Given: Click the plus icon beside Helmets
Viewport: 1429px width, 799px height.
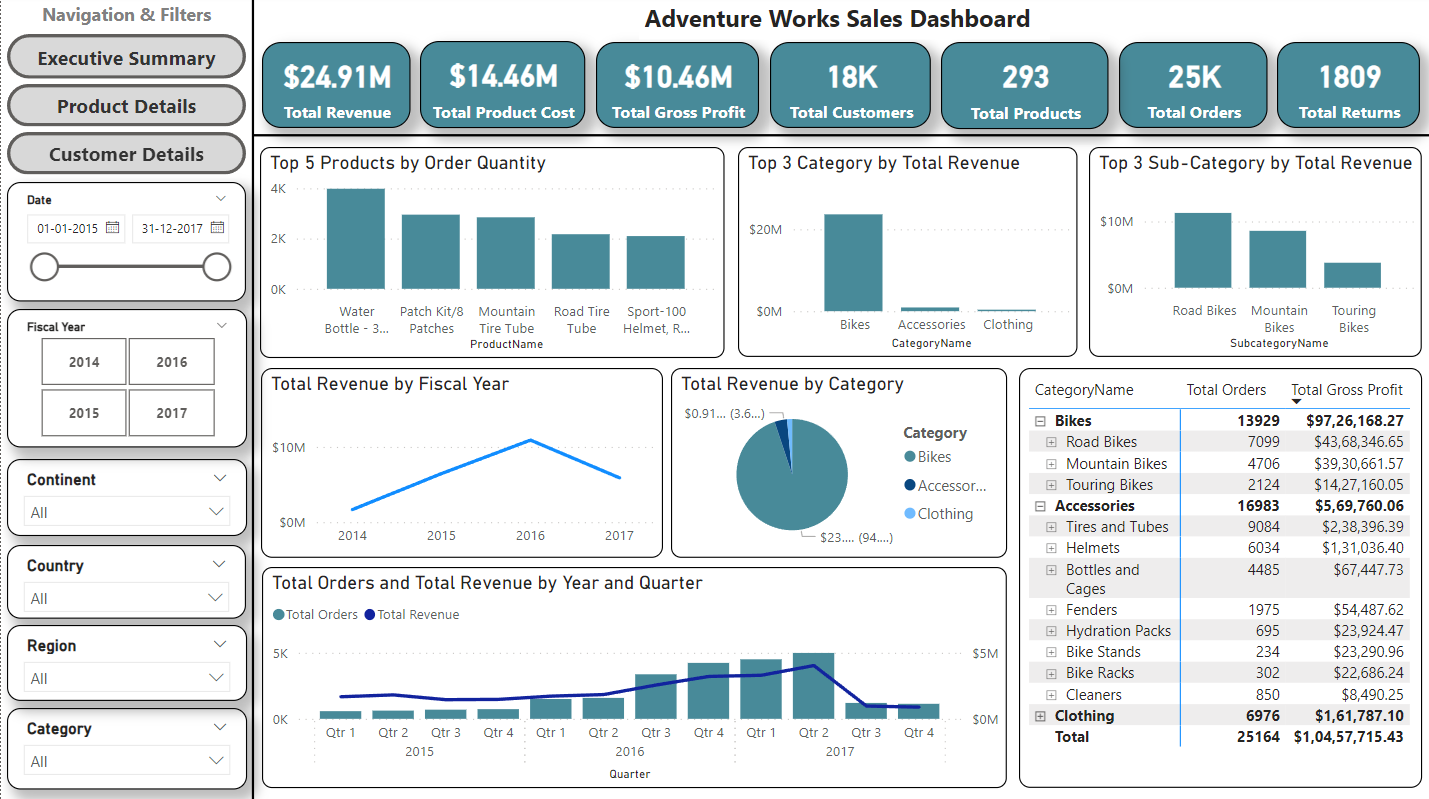Looking at the screenshot, I should click(x=1051, y=548).
